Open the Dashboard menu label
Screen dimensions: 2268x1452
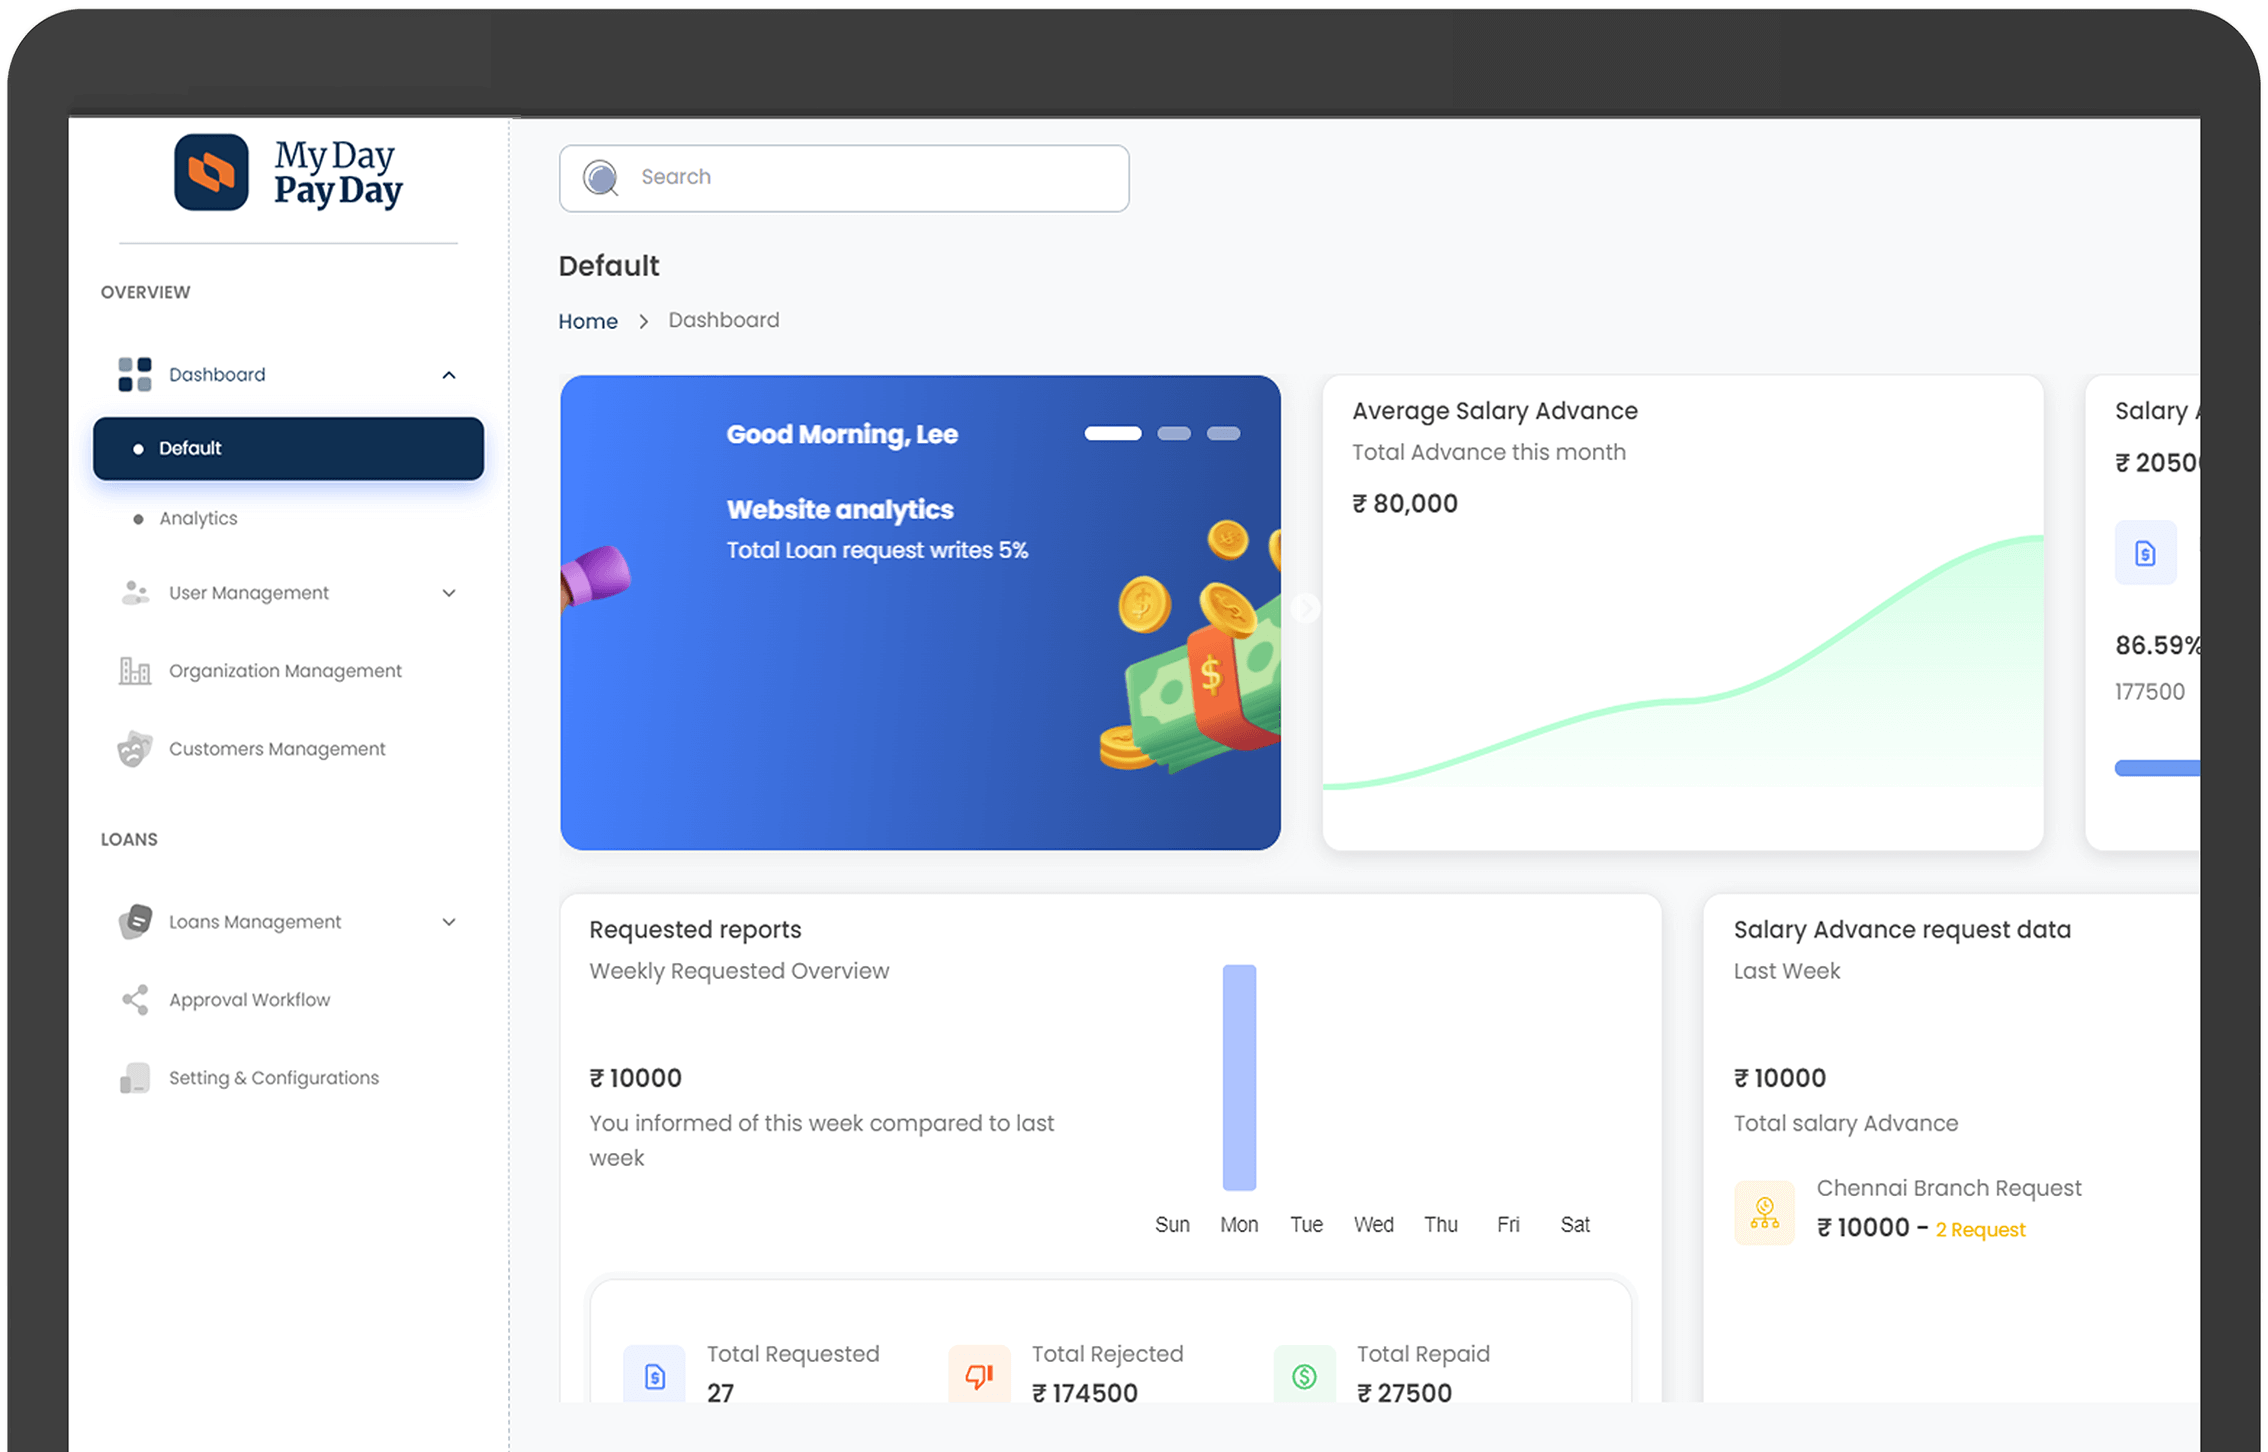pyautogui.click(x=217, y=375)
